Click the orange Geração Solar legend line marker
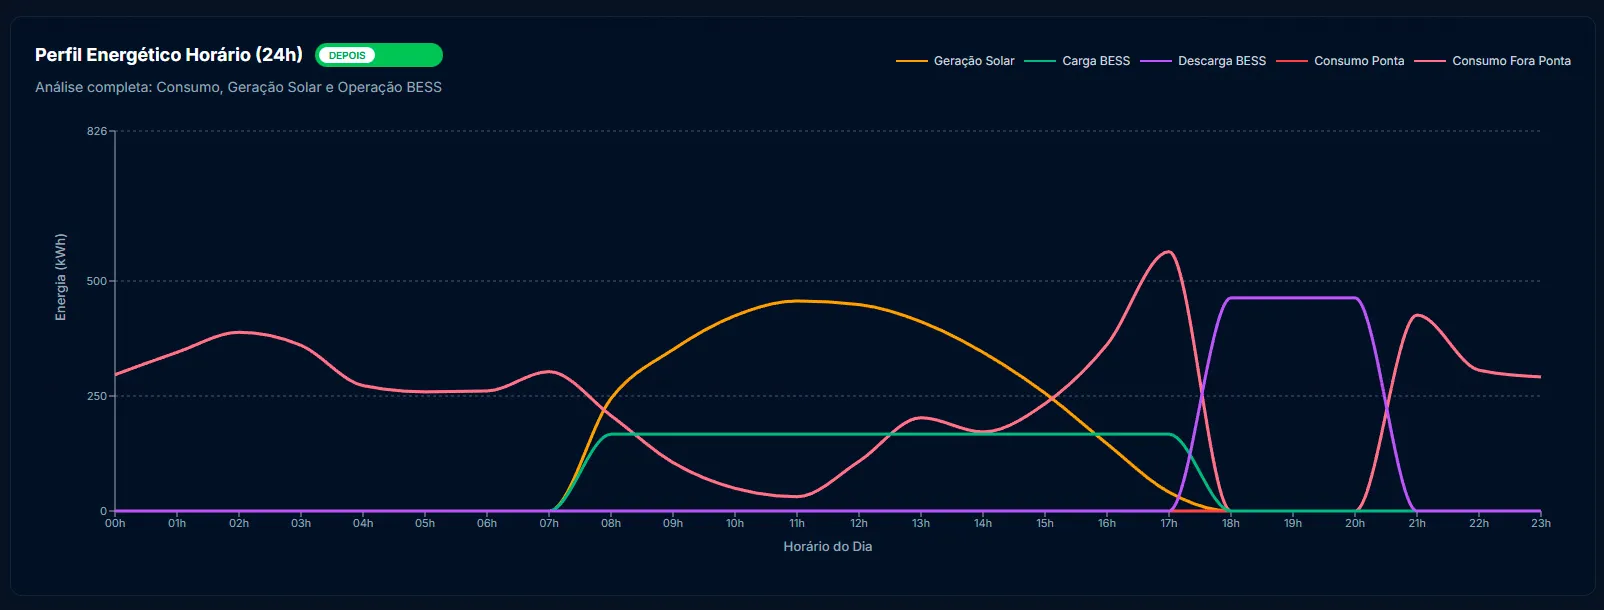 [911, 61]
